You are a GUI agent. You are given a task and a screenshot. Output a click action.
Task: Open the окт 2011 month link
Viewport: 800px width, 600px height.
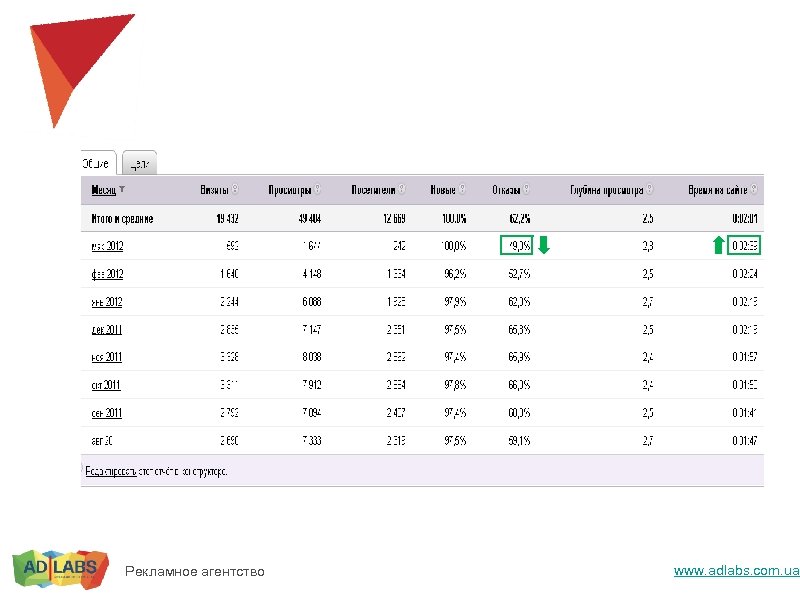click(106, 385)
